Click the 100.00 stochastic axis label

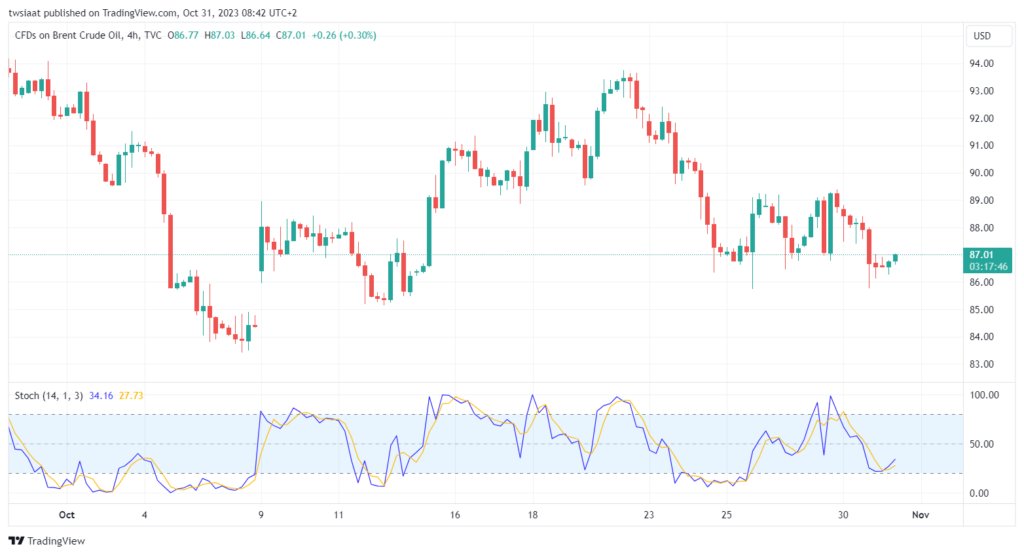[x=984, y=395]
